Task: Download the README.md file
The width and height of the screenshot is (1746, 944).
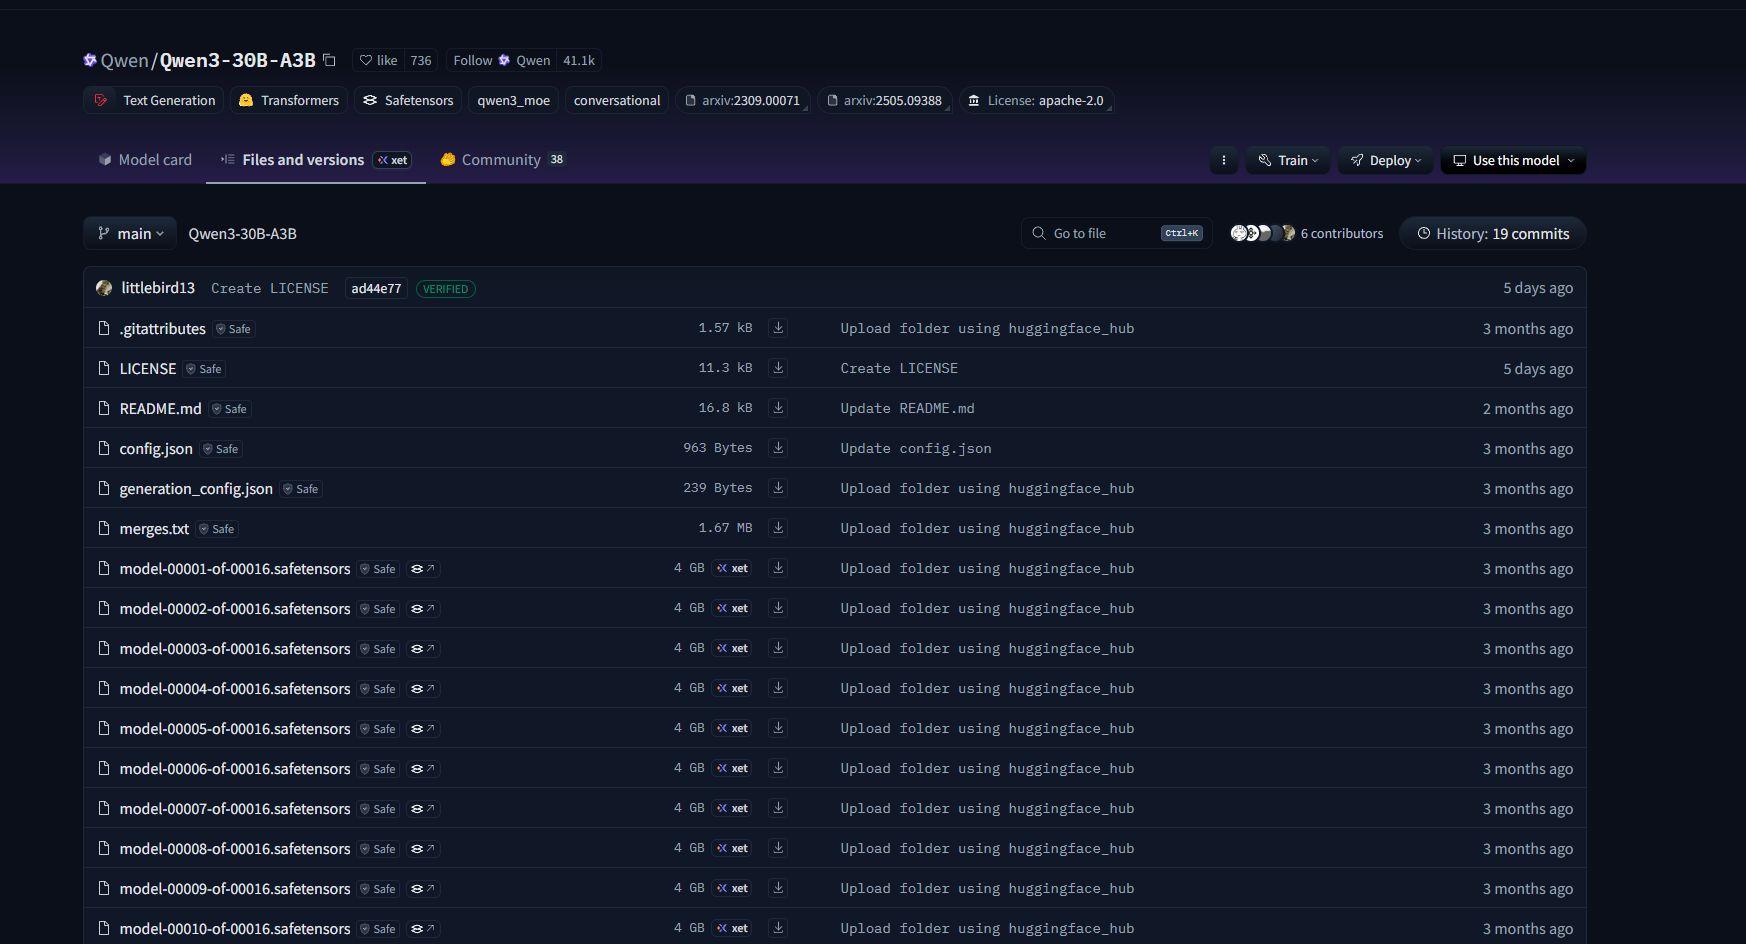Action: (x=778, y=408)
